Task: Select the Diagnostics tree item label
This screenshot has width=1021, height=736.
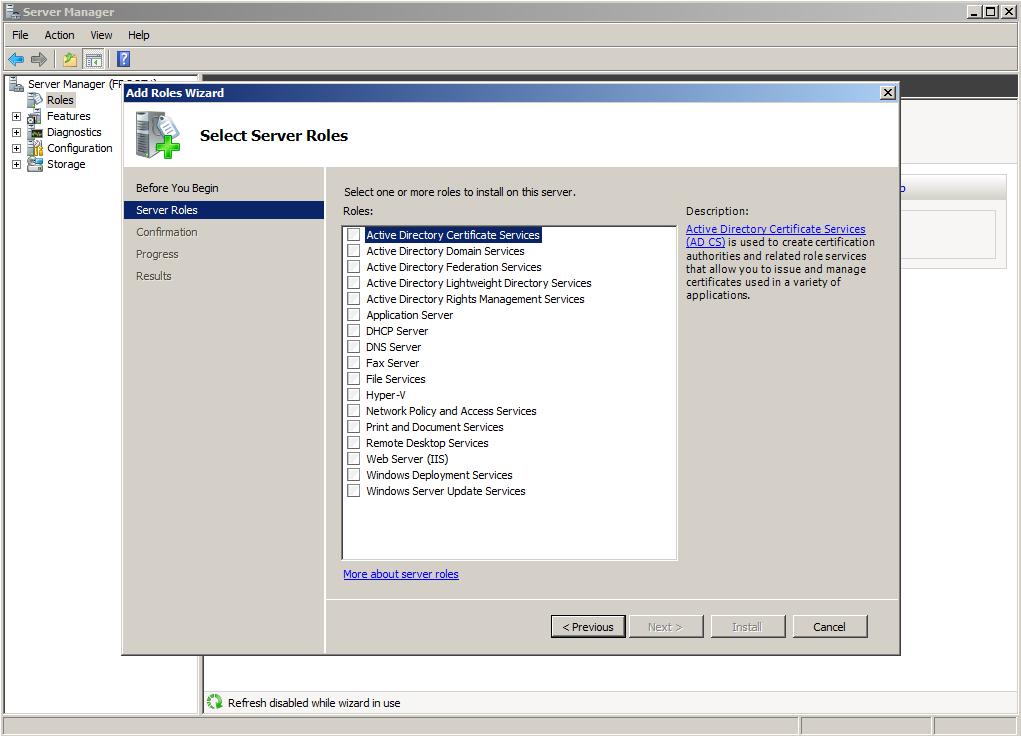Action: (x=74, y=132)
